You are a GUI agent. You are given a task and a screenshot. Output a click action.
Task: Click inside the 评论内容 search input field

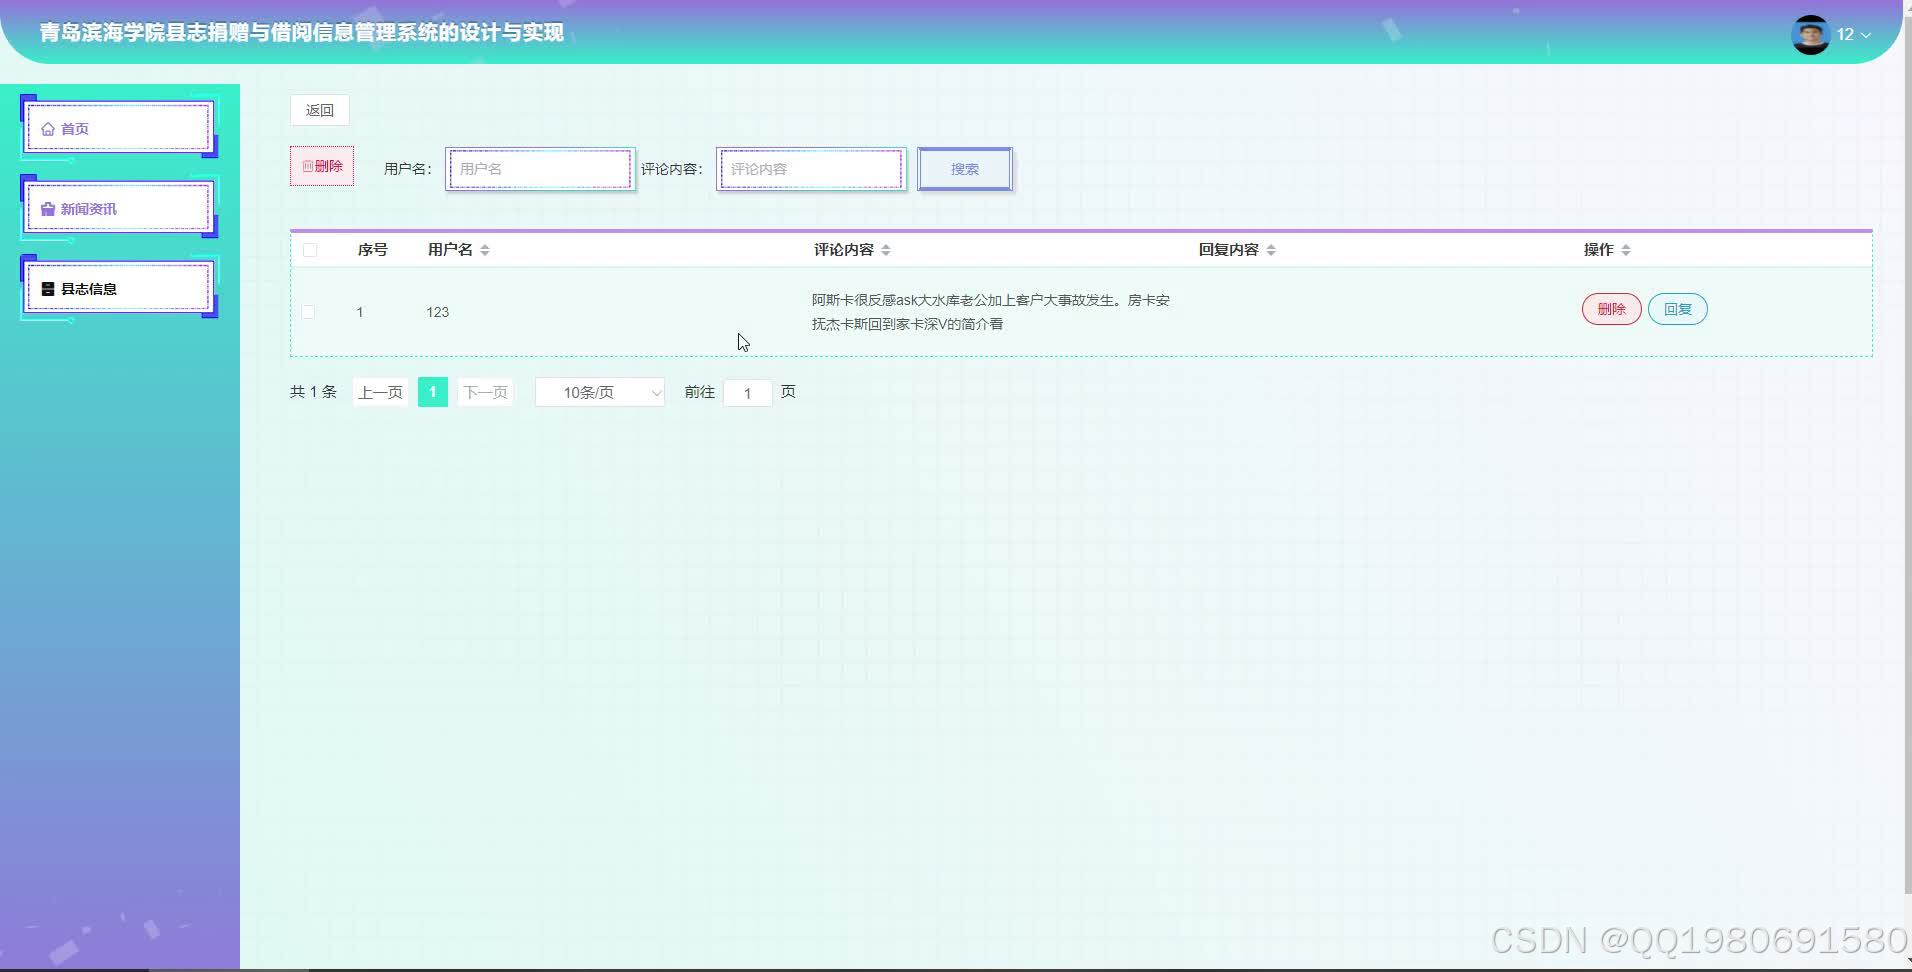[x=809, y=168]
